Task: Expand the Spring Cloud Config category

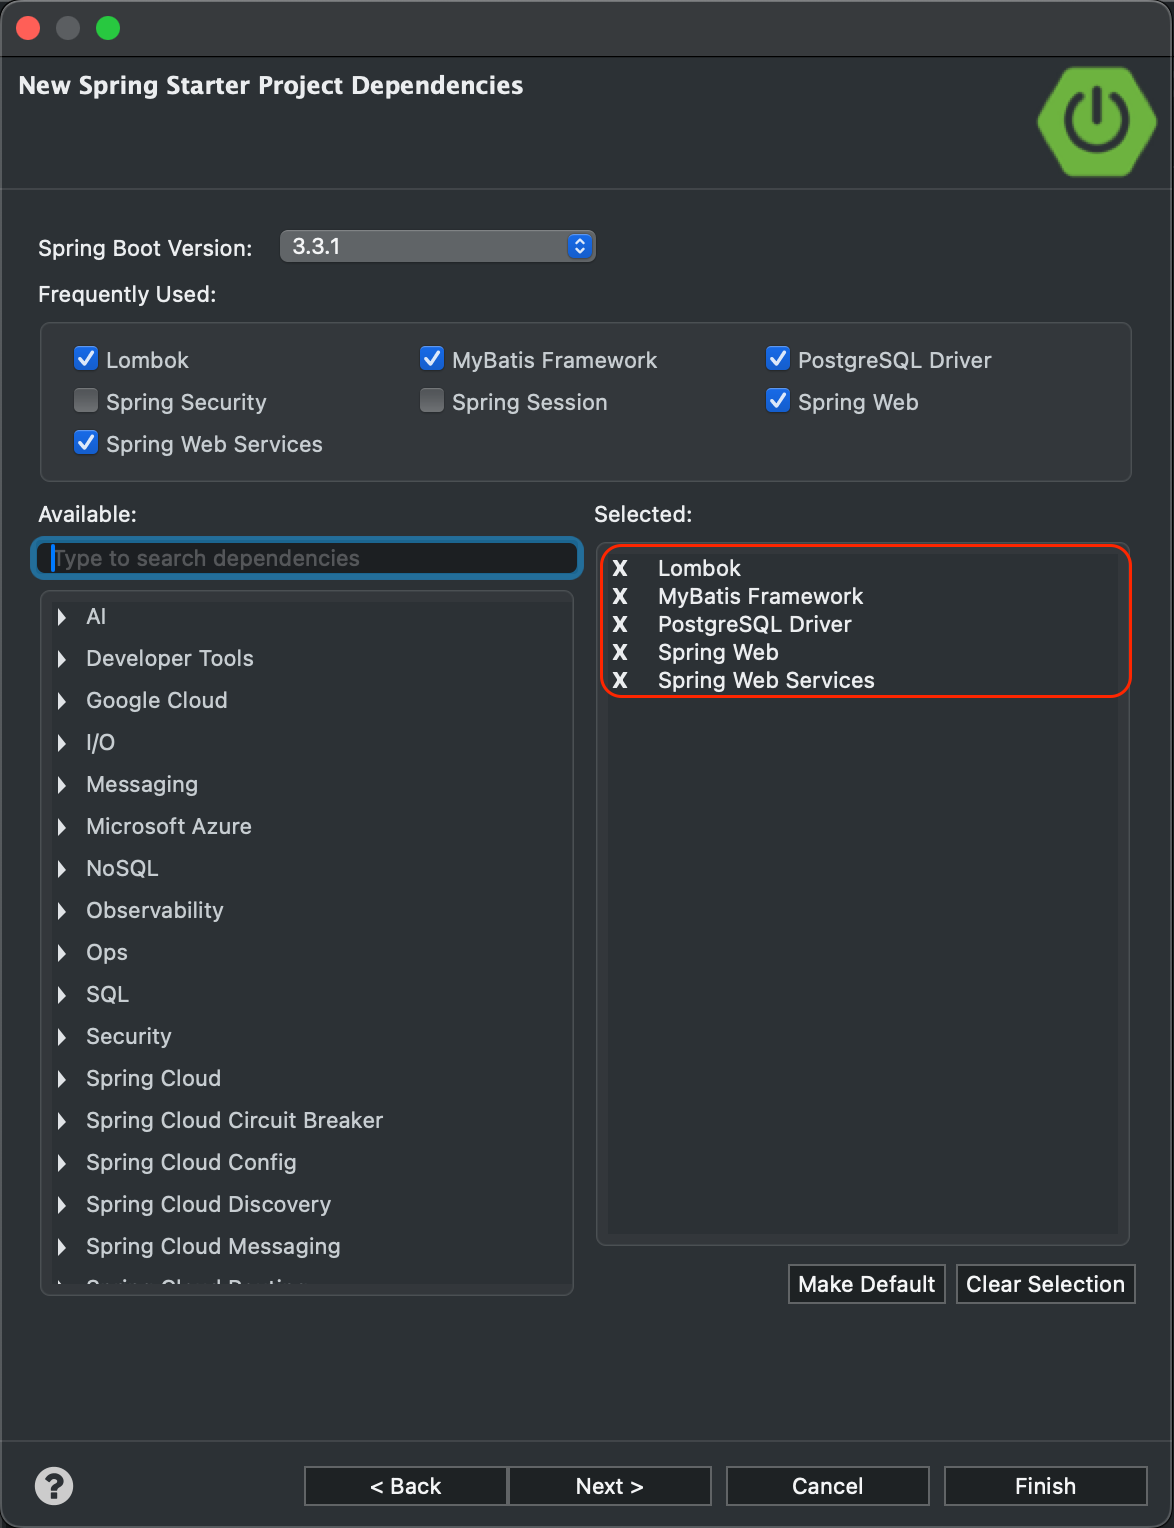Action: click(62, 1163)
